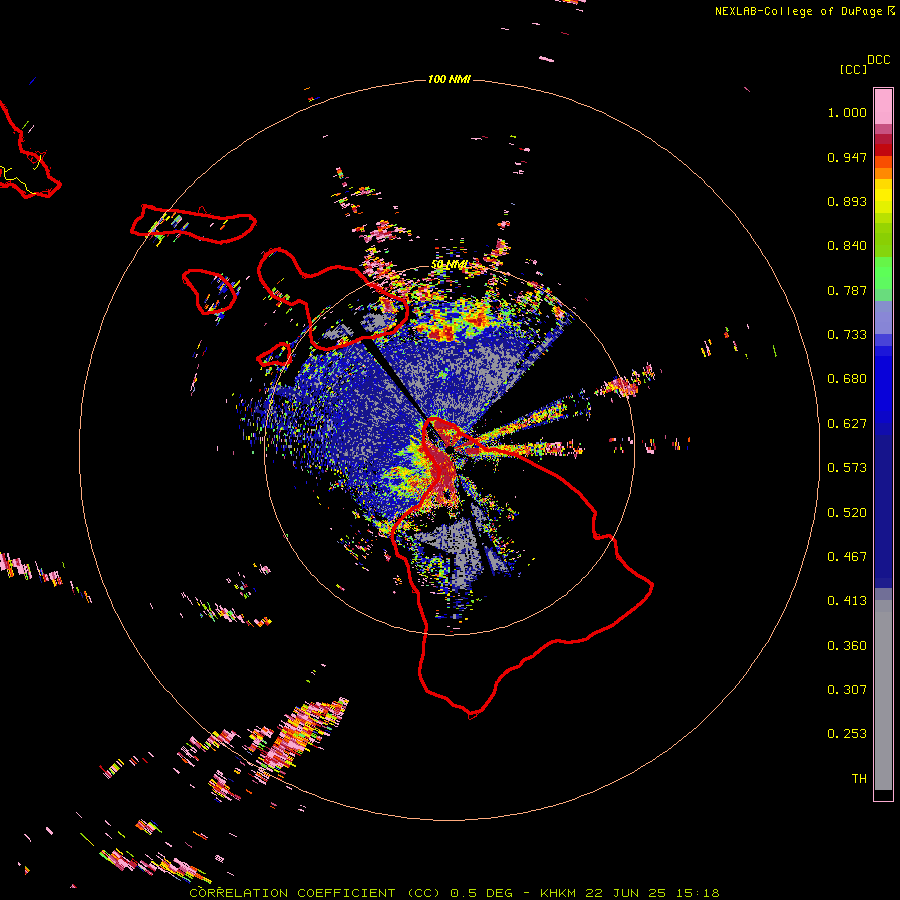900x900 pixels.
Task: Click the 0.840 value on color scale
Action: (847, 246)
